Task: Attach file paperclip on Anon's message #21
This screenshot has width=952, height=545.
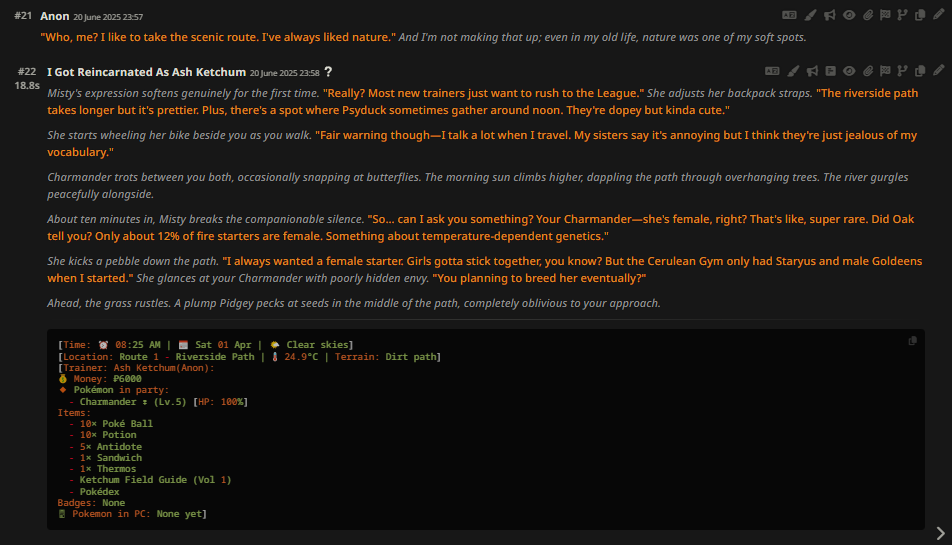Action: pos(868,15)
